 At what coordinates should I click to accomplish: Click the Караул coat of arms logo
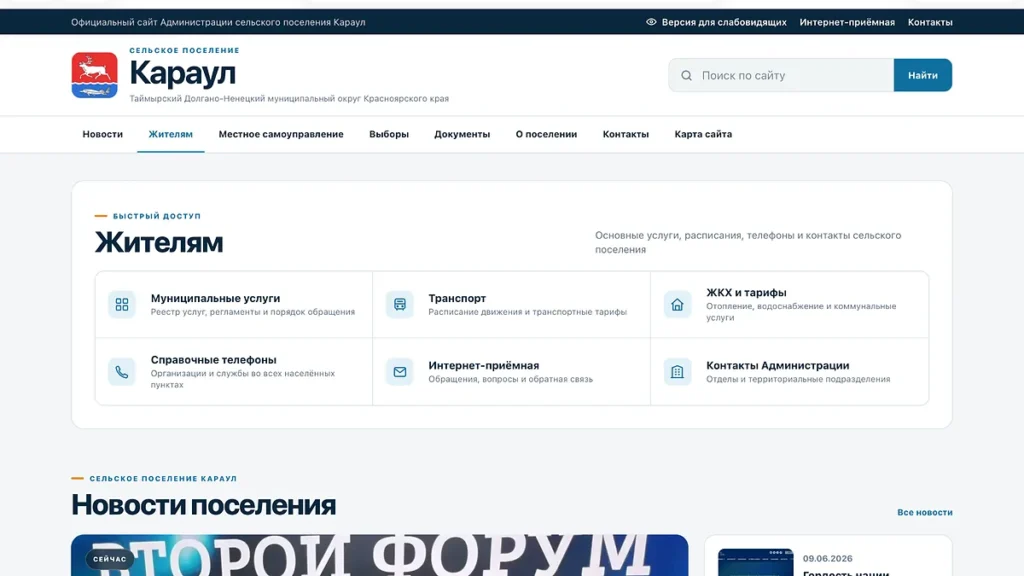click(x=94, y=75)
